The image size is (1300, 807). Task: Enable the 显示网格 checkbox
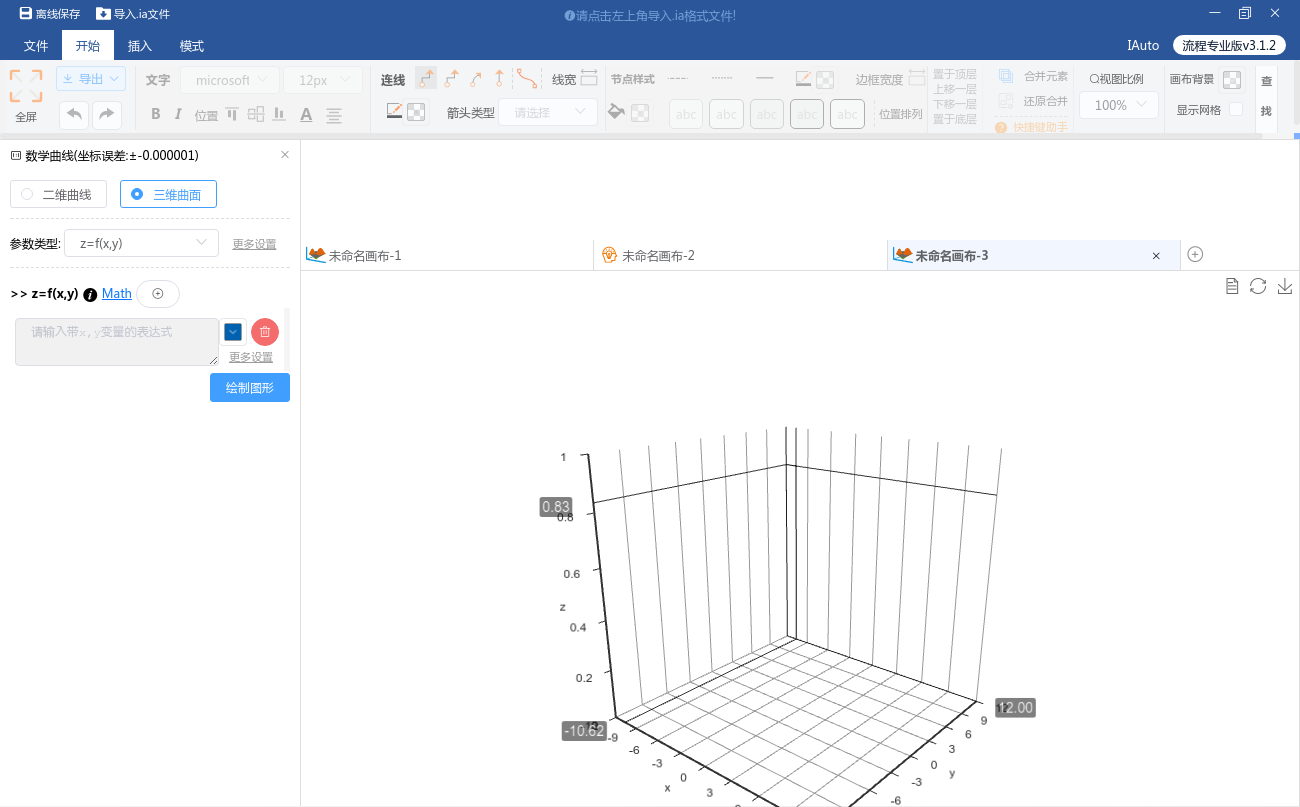(x=1236, y=109)
